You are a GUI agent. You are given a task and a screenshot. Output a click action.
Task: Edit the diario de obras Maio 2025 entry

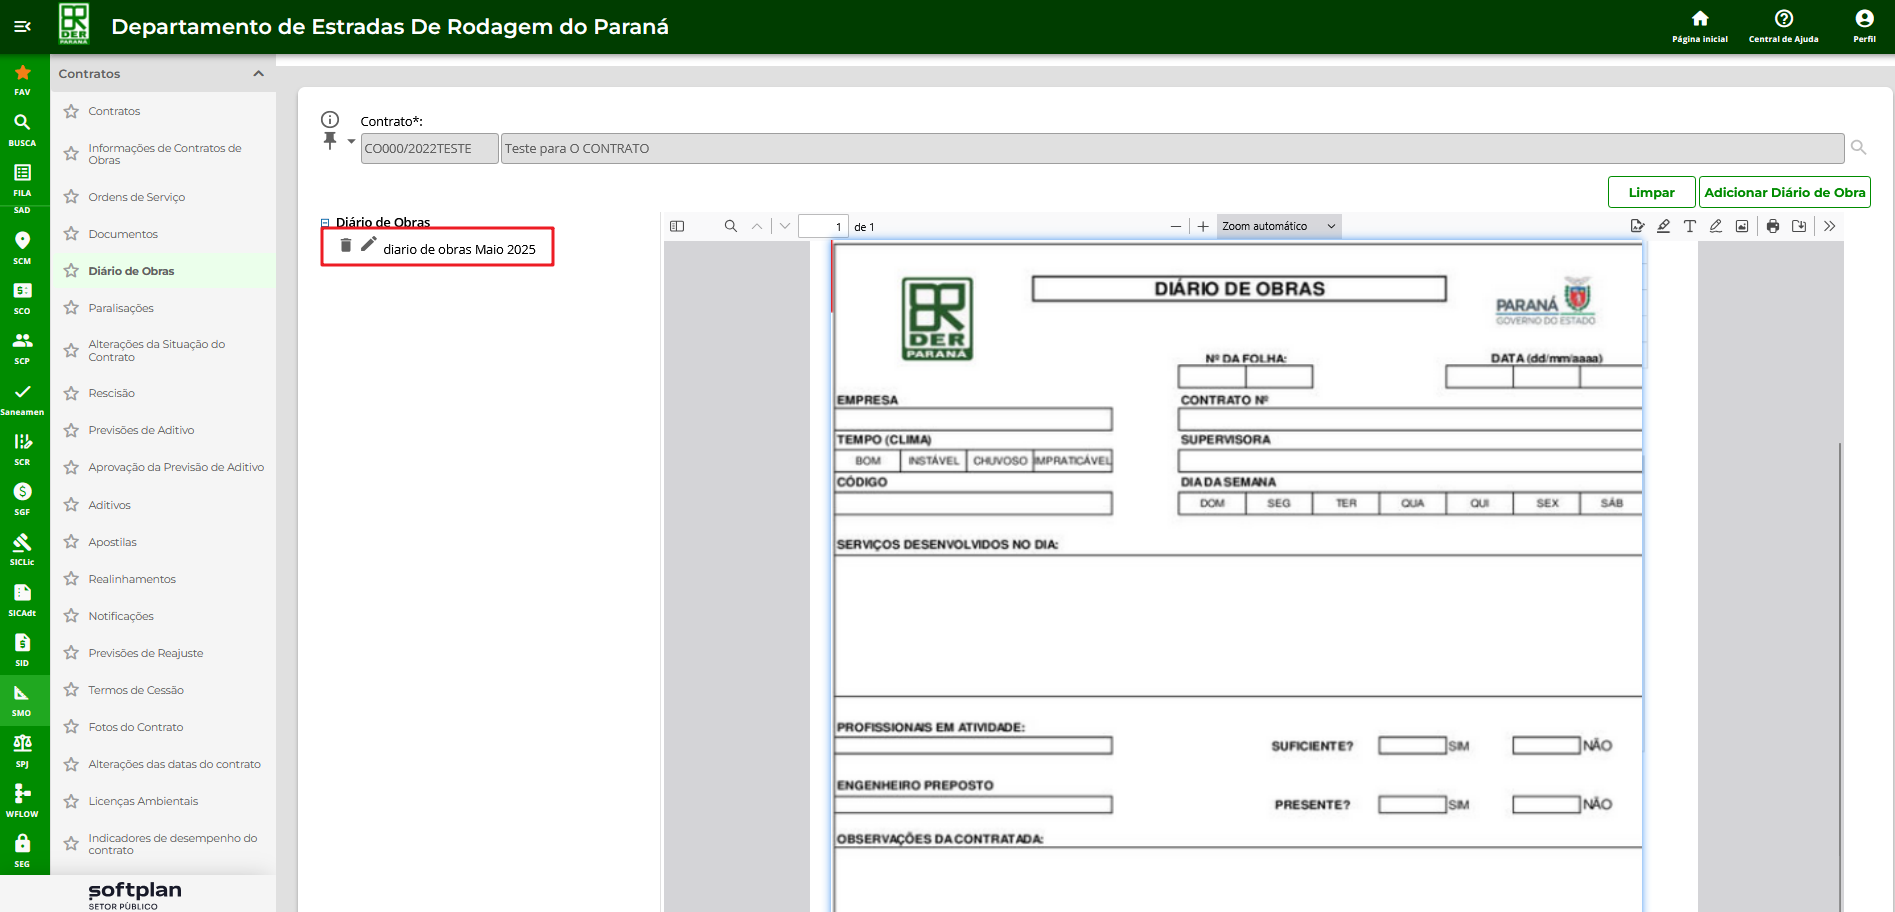pos(369,244)
